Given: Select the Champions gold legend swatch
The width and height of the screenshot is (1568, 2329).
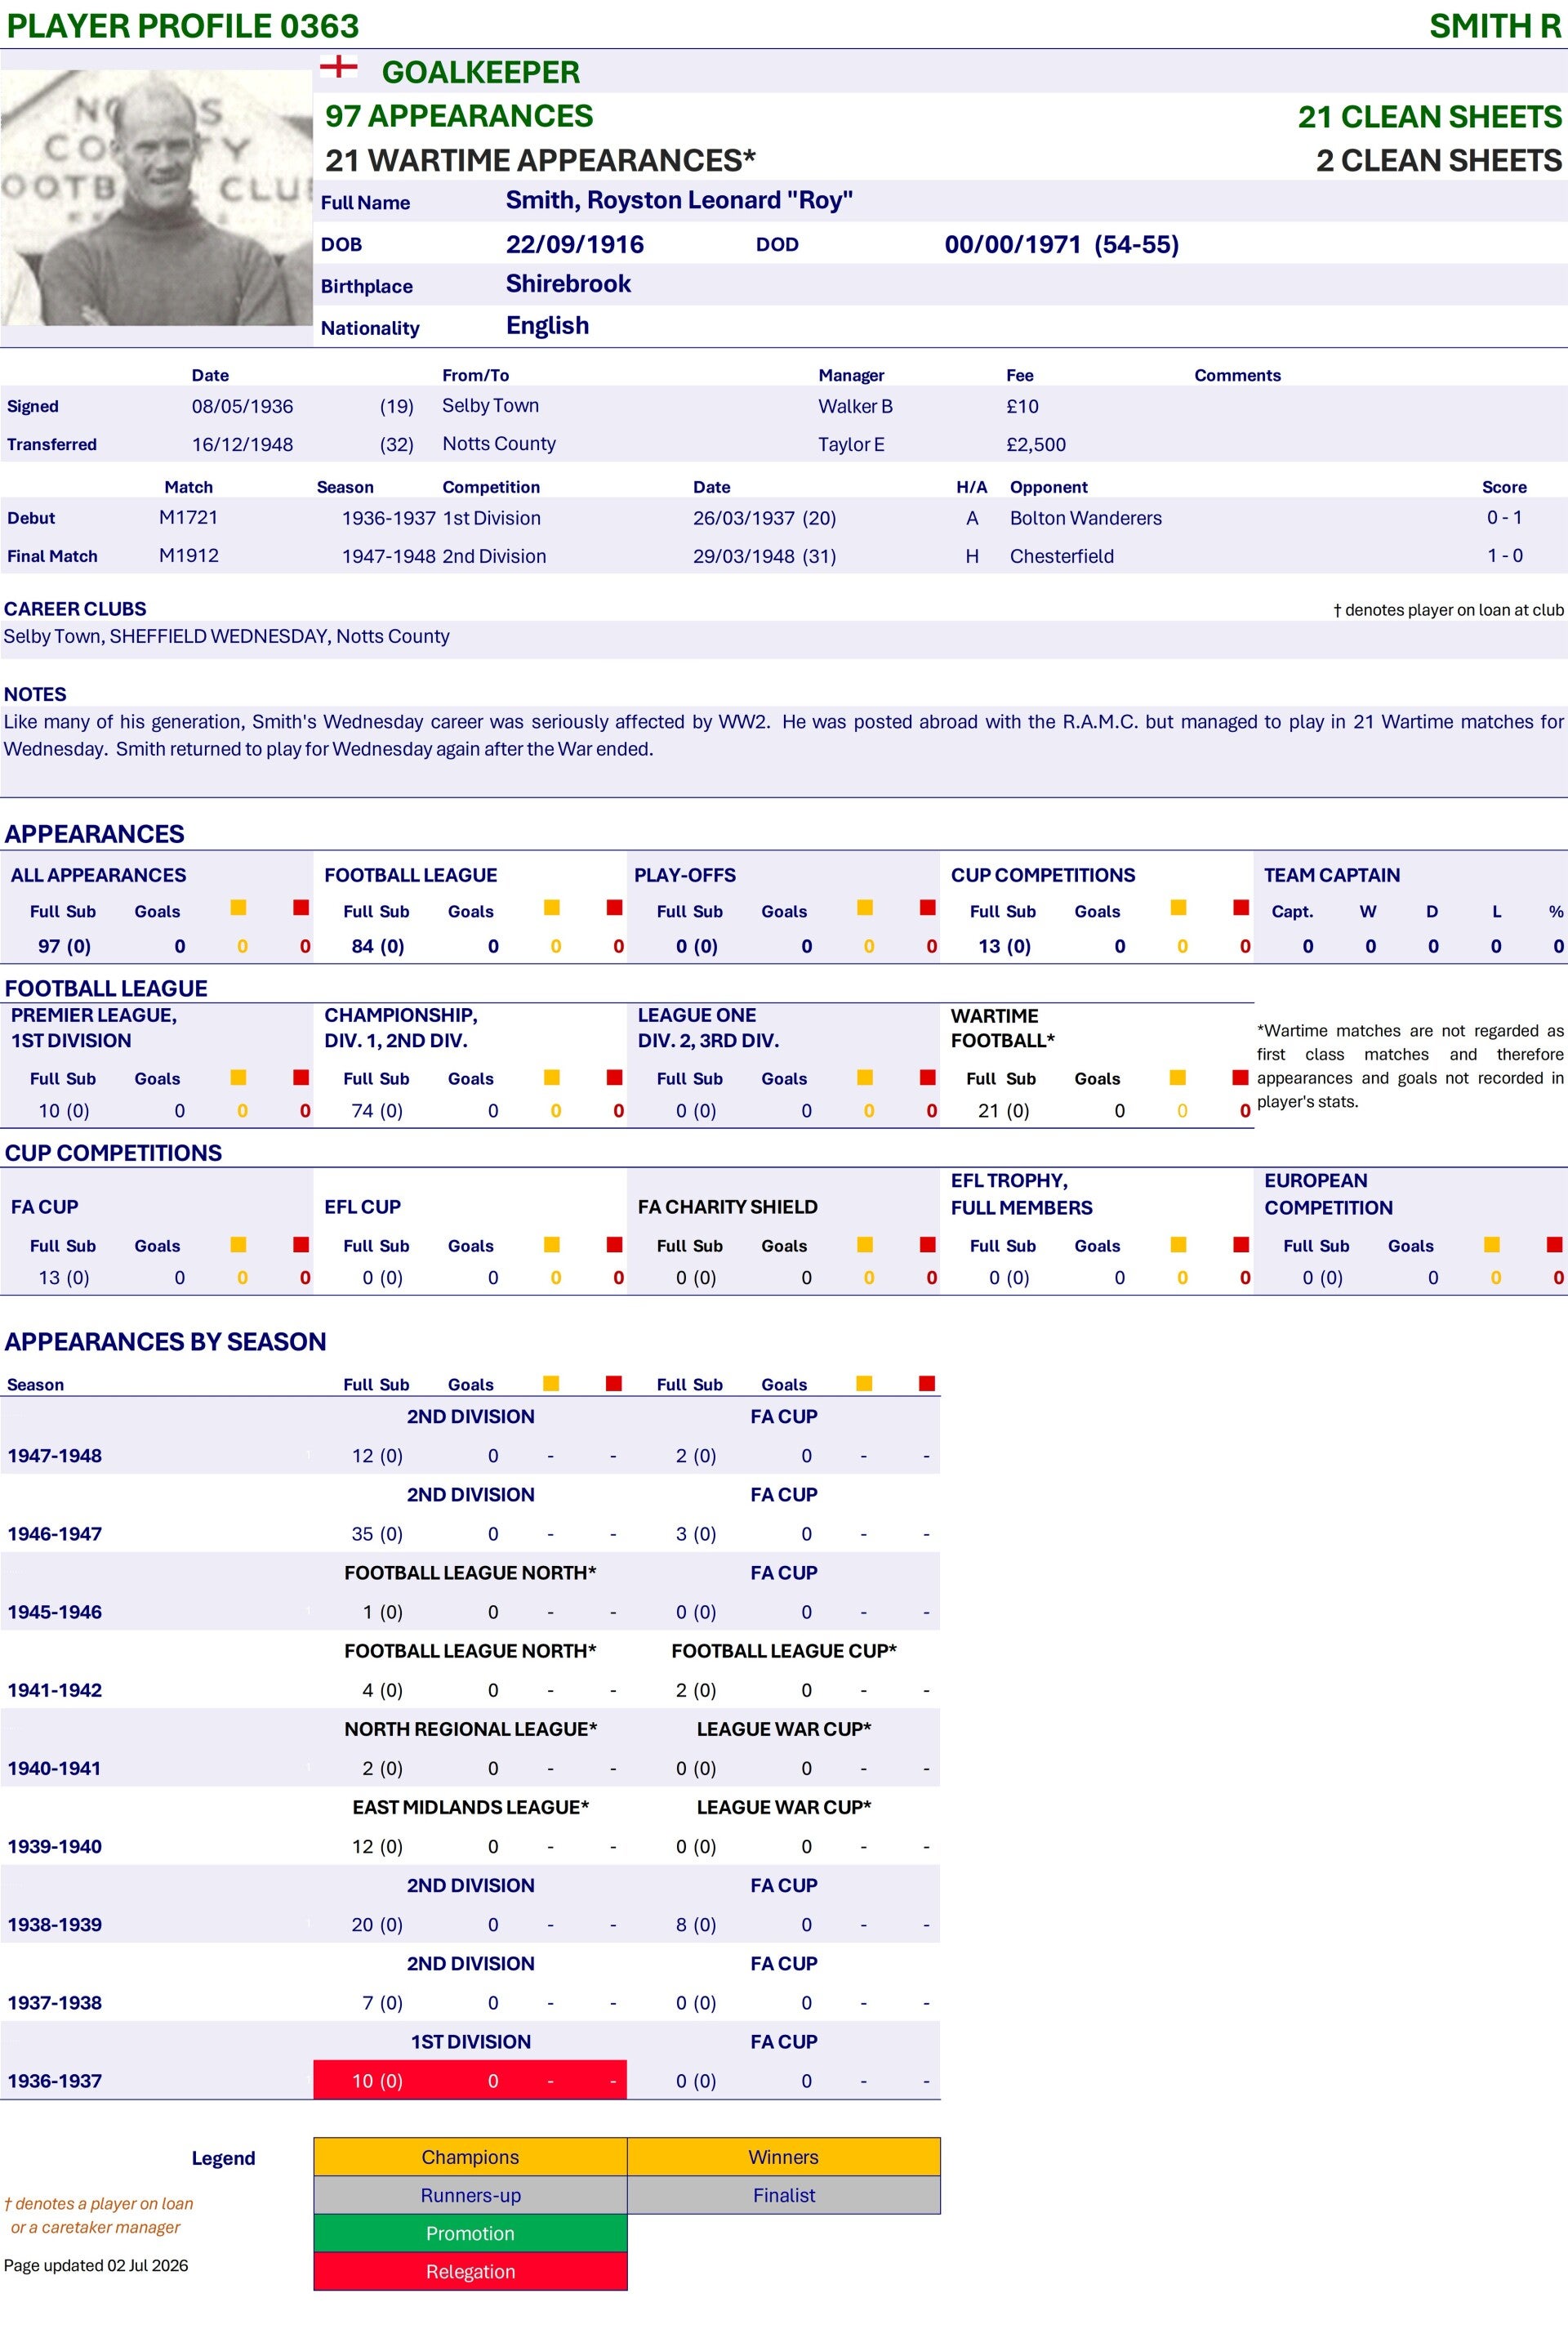Looking at the screenshot, I should click(470, 2157).
